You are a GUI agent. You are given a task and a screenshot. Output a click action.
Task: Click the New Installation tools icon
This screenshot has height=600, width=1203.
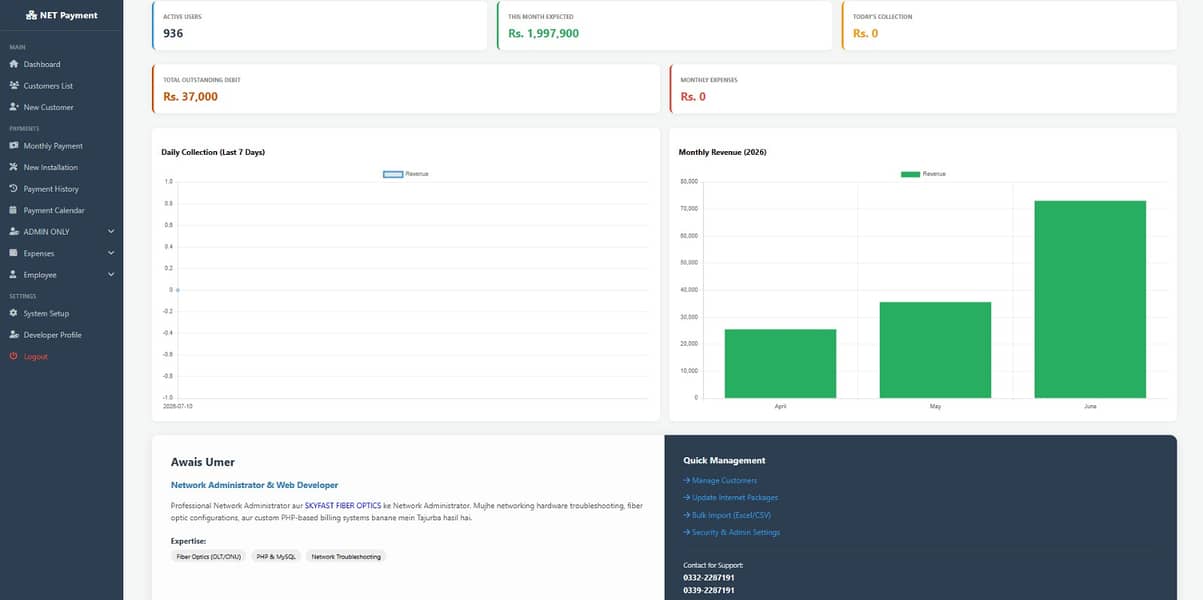tap(14, 167)
